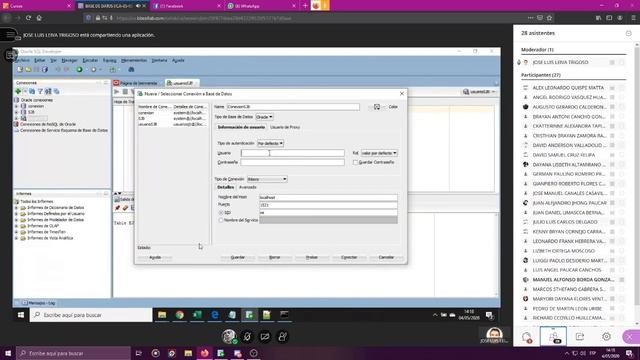Viewport: 640px width, 360px height.
Task: Expand the conexion node in the connections tree
Action: coord(17,106)
